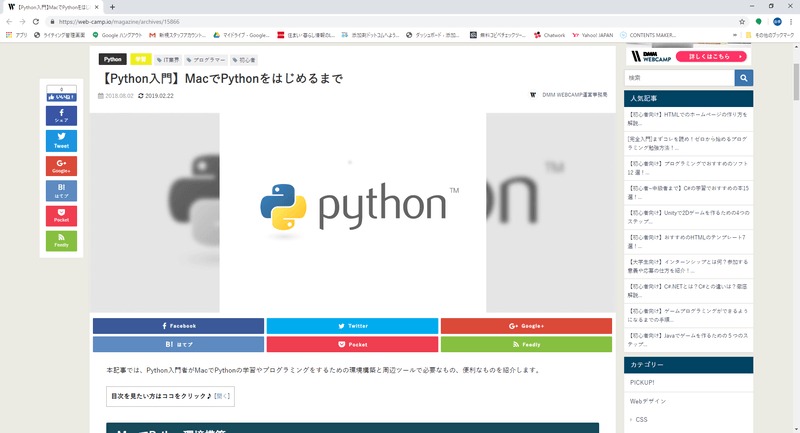Open the Webデザイン category

click(648, 401)
